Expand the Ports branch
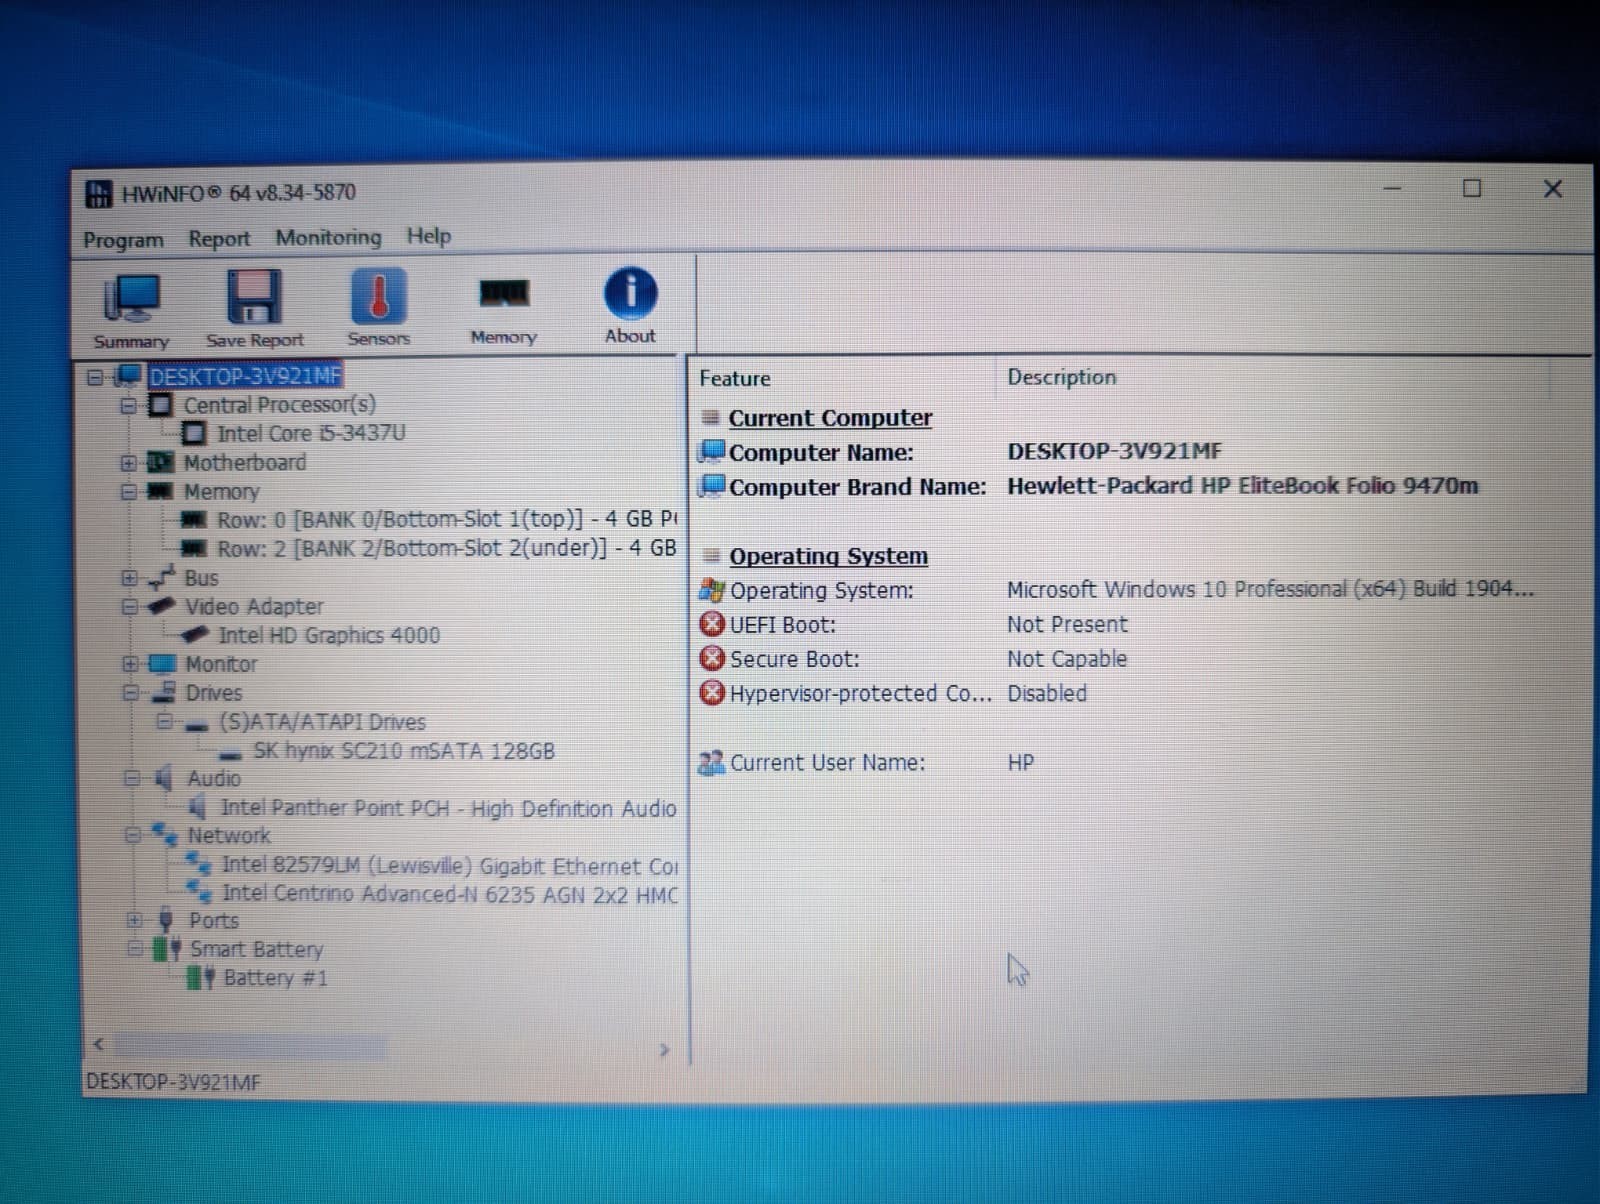1600x1204 pixels. [x=133, y=920]
